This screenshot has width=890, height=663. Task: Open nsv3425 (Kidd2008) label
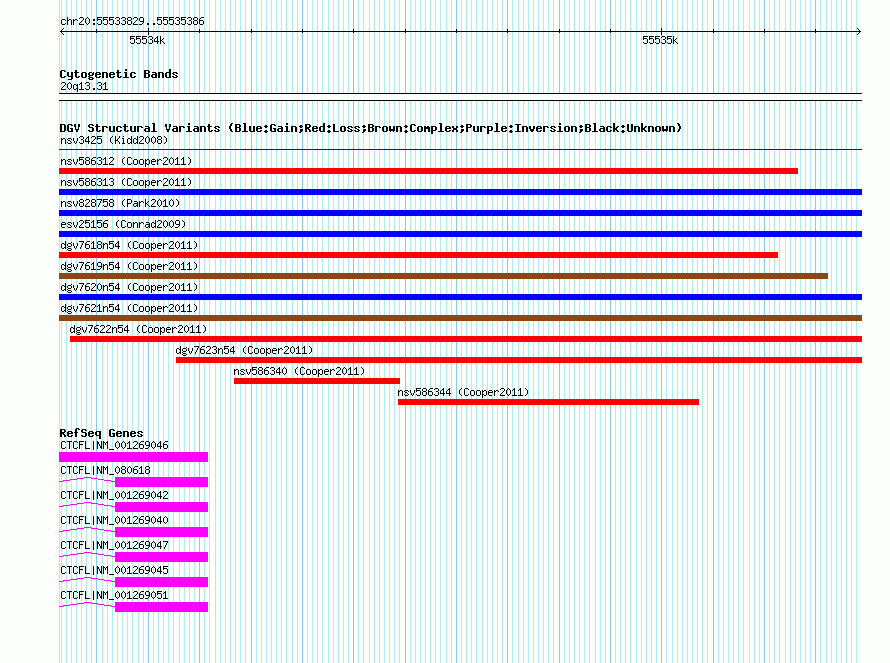click(114, 140)
